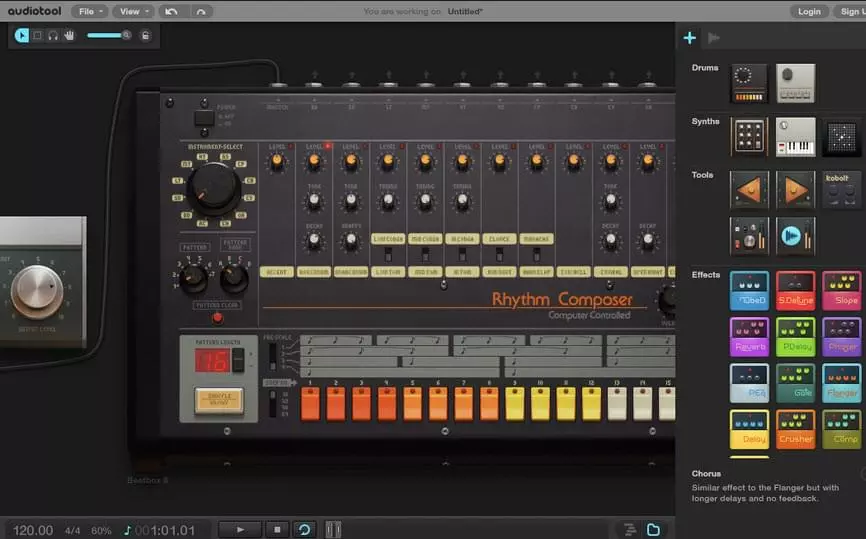This screenshot has height=539, width=866.
Task: Switch to the samples tab beside plus
Action: coord(714,38)
